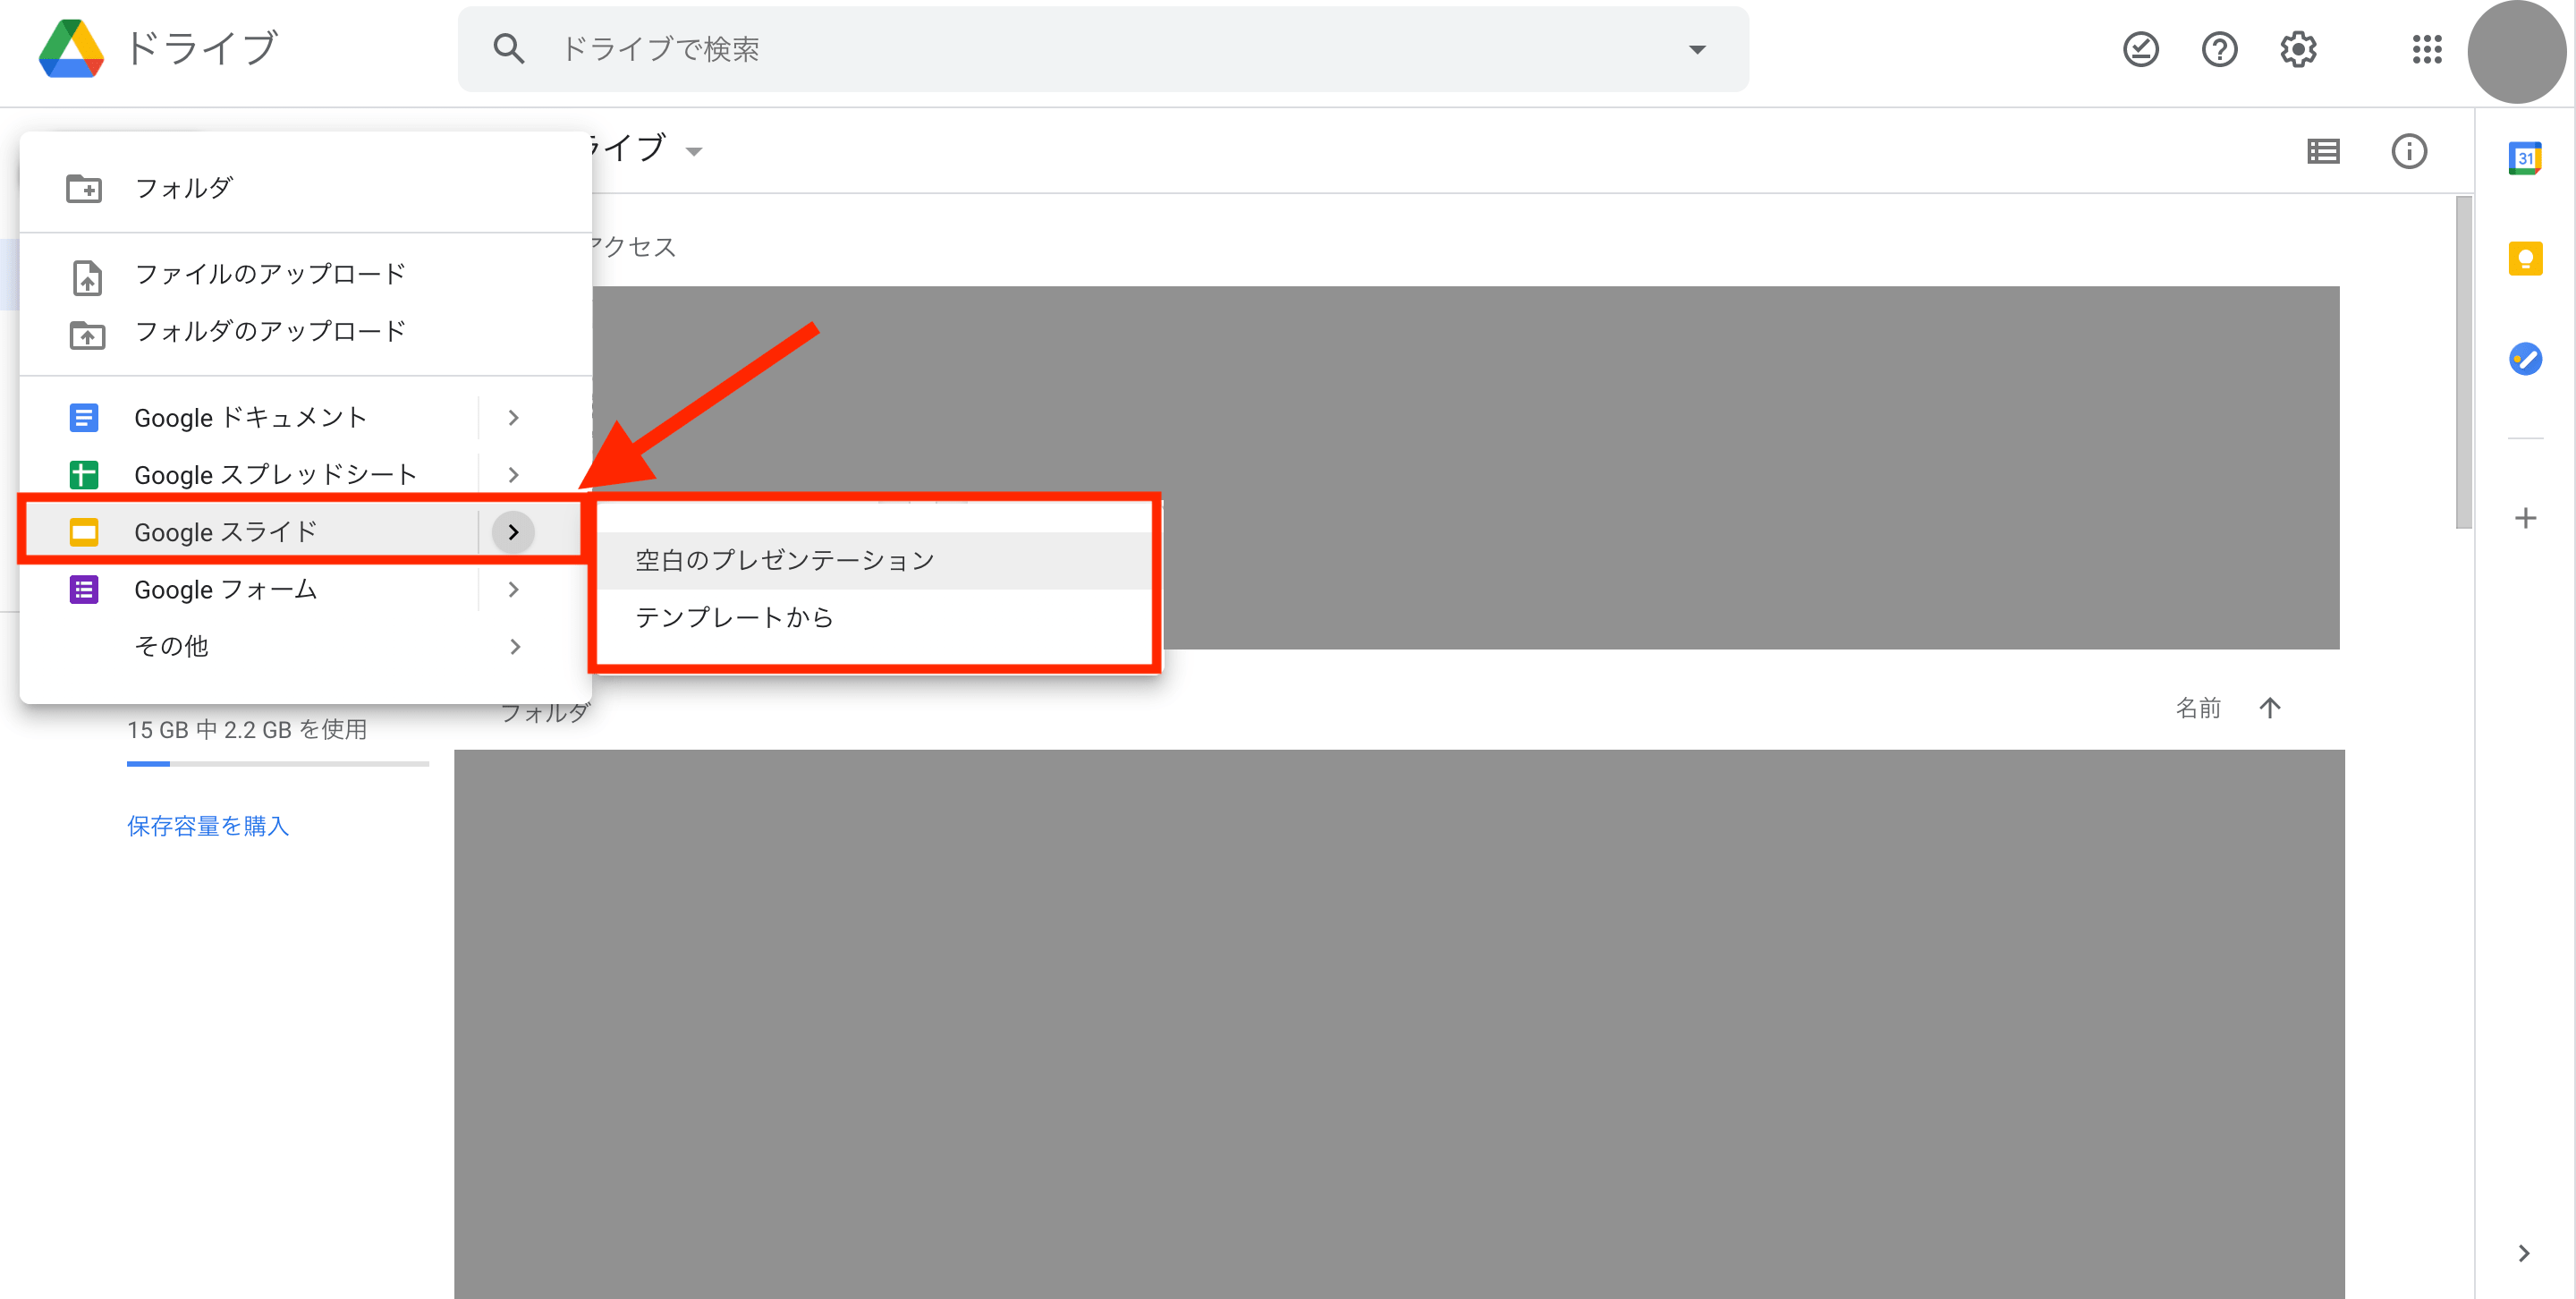
Task: Open the My Drive title dropdown arrow
Action: [x=693, y=152]
